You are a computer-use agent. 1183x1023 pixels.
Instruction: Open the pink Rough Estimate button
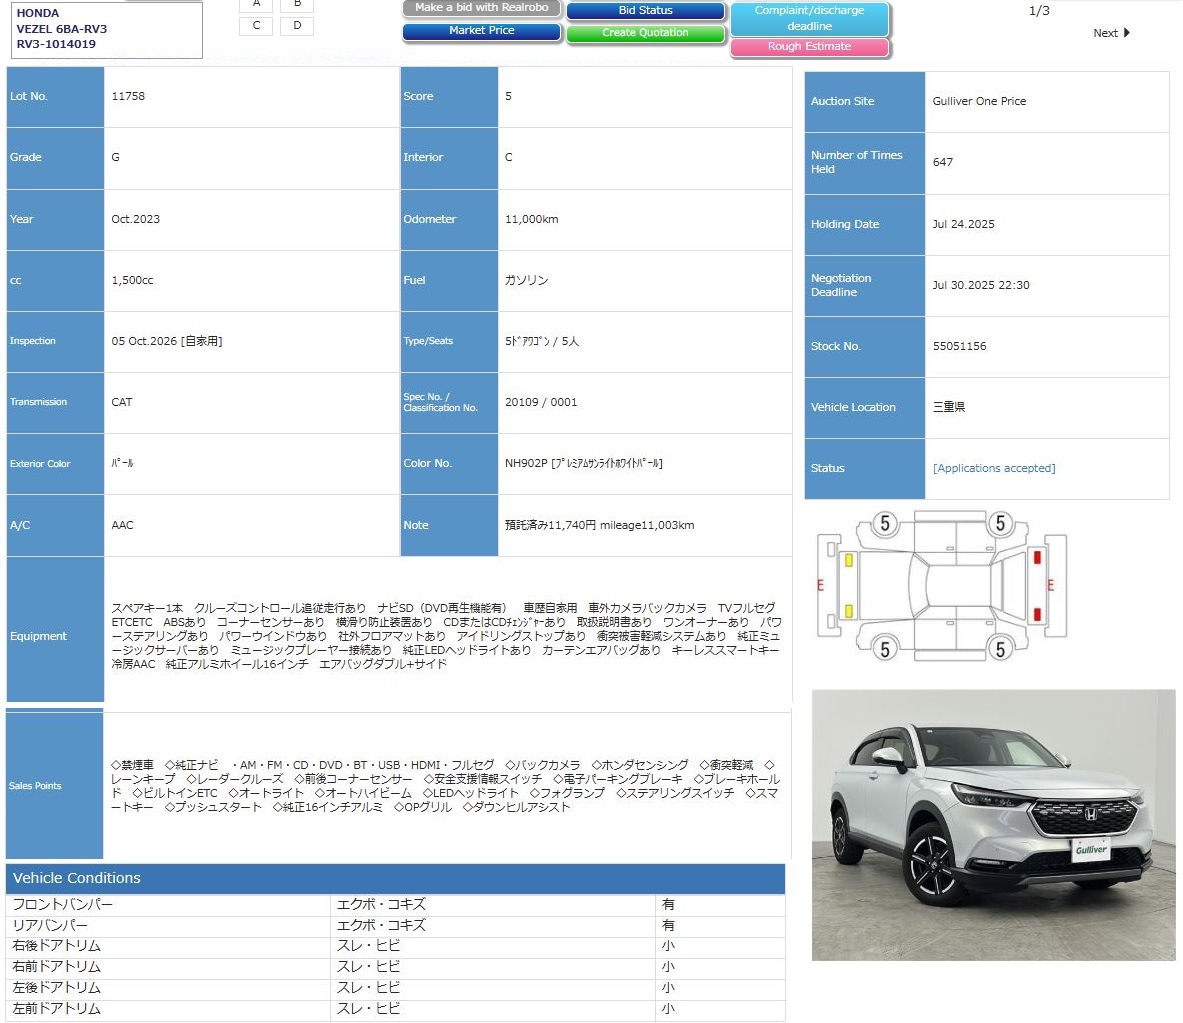809,47
